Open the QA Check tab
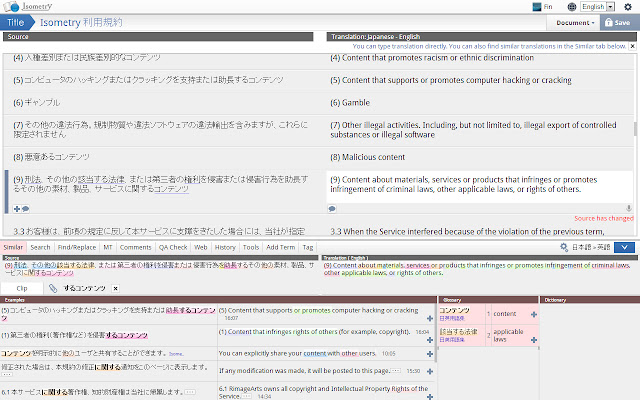 173,247
